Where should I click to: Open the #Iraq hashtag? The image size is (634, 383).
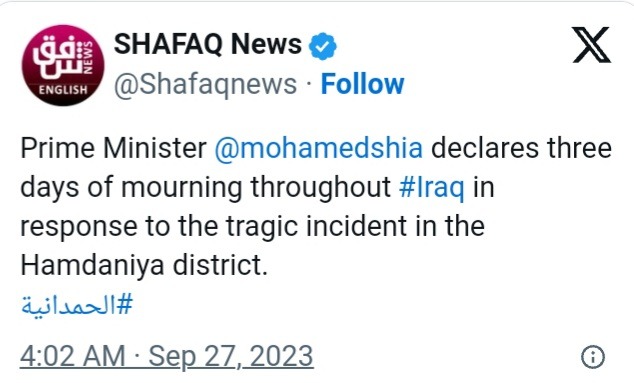(431, 188)
